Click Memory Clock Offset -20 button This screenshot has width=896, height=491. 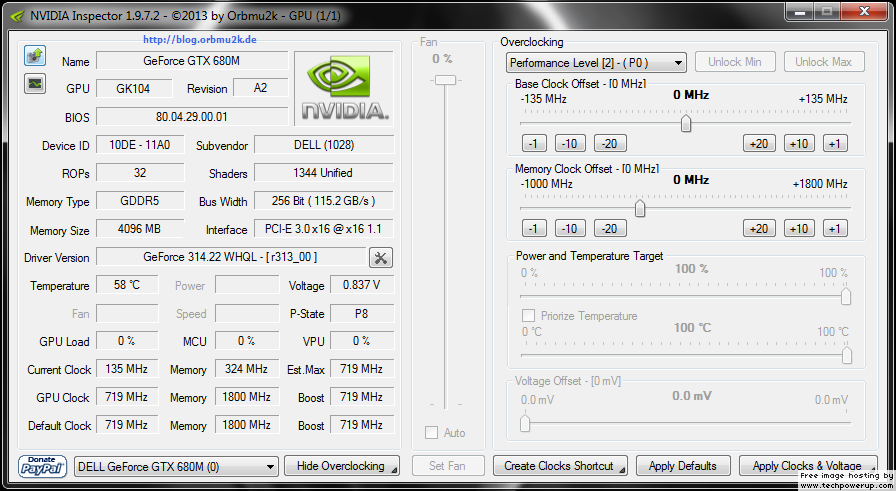tap(610, 229)
